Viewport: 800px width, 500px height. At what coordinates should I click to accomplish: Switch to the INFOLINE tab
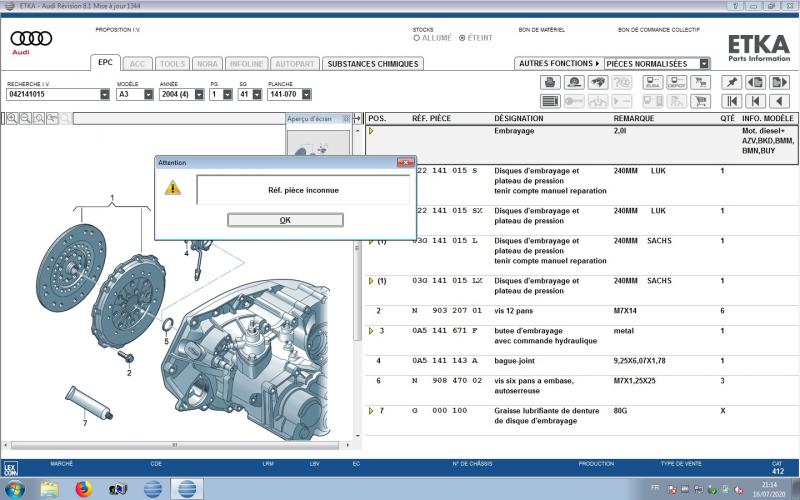tap(246, 64)
